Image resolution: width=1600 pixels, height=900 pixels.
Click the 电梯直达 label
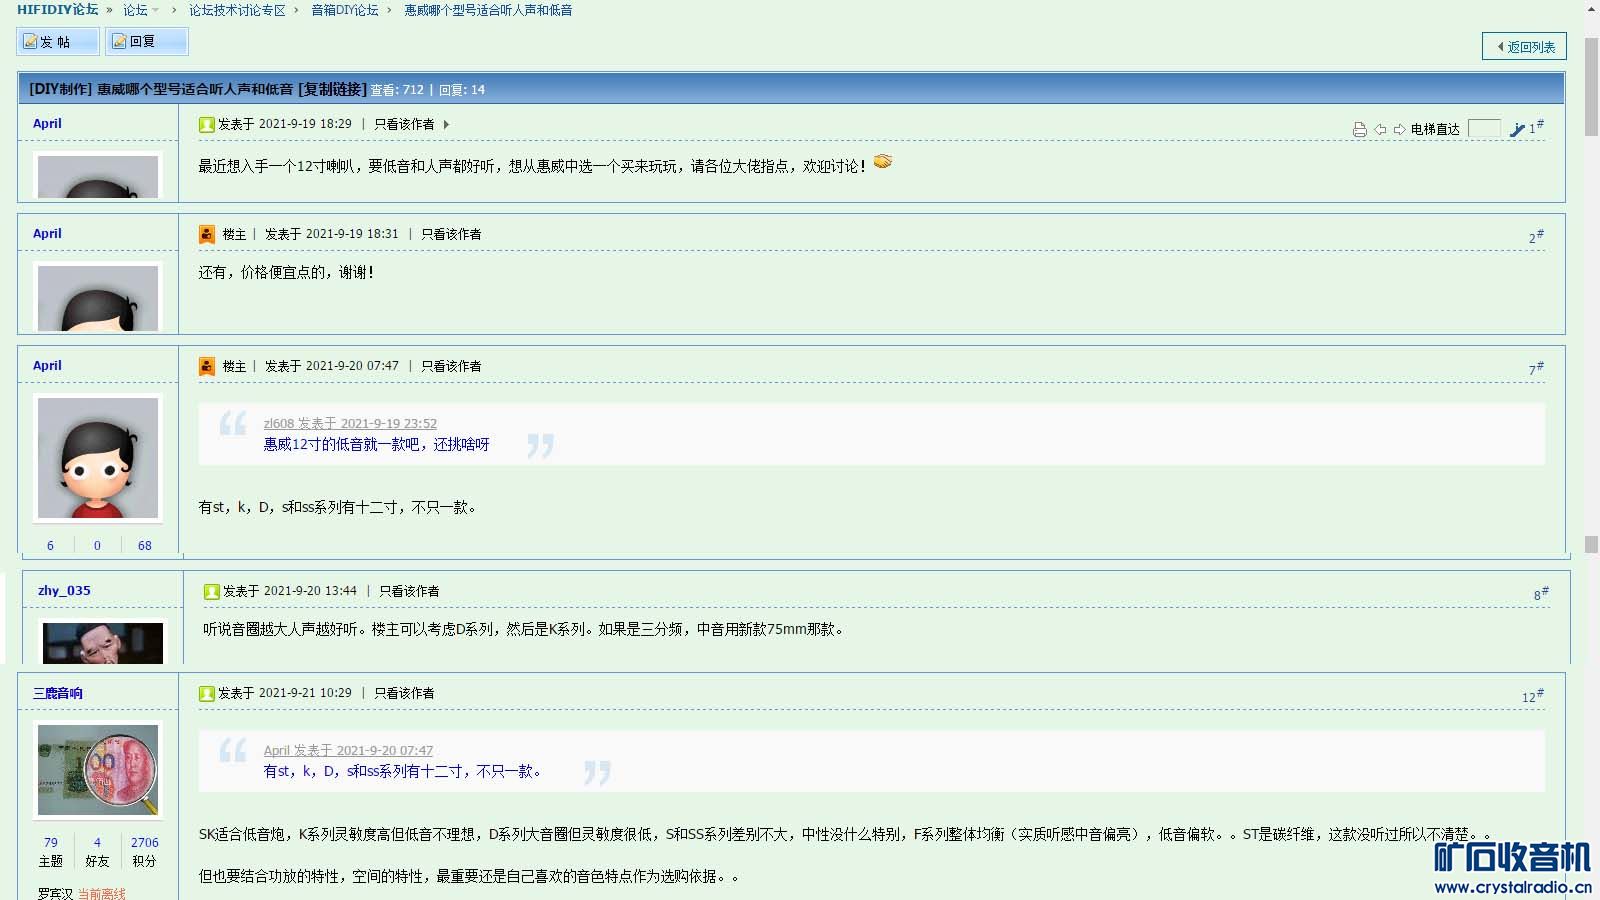pyautogui.click(x=1435, y=129)
